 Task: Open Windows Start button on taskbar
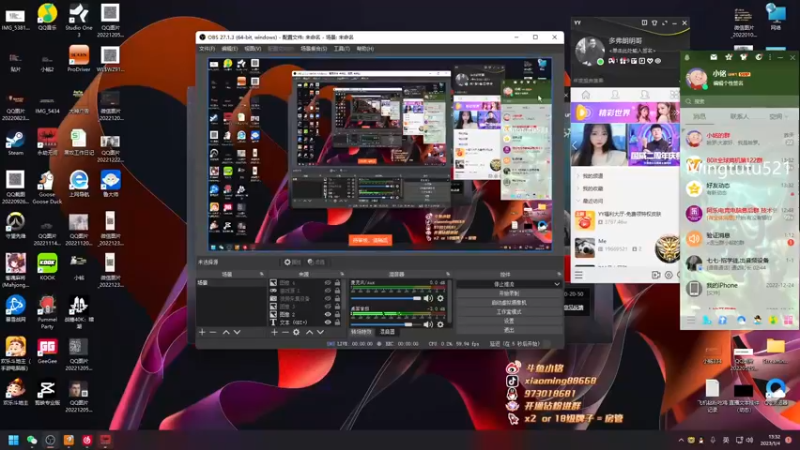pyautogui.click(x=14, y=440)
